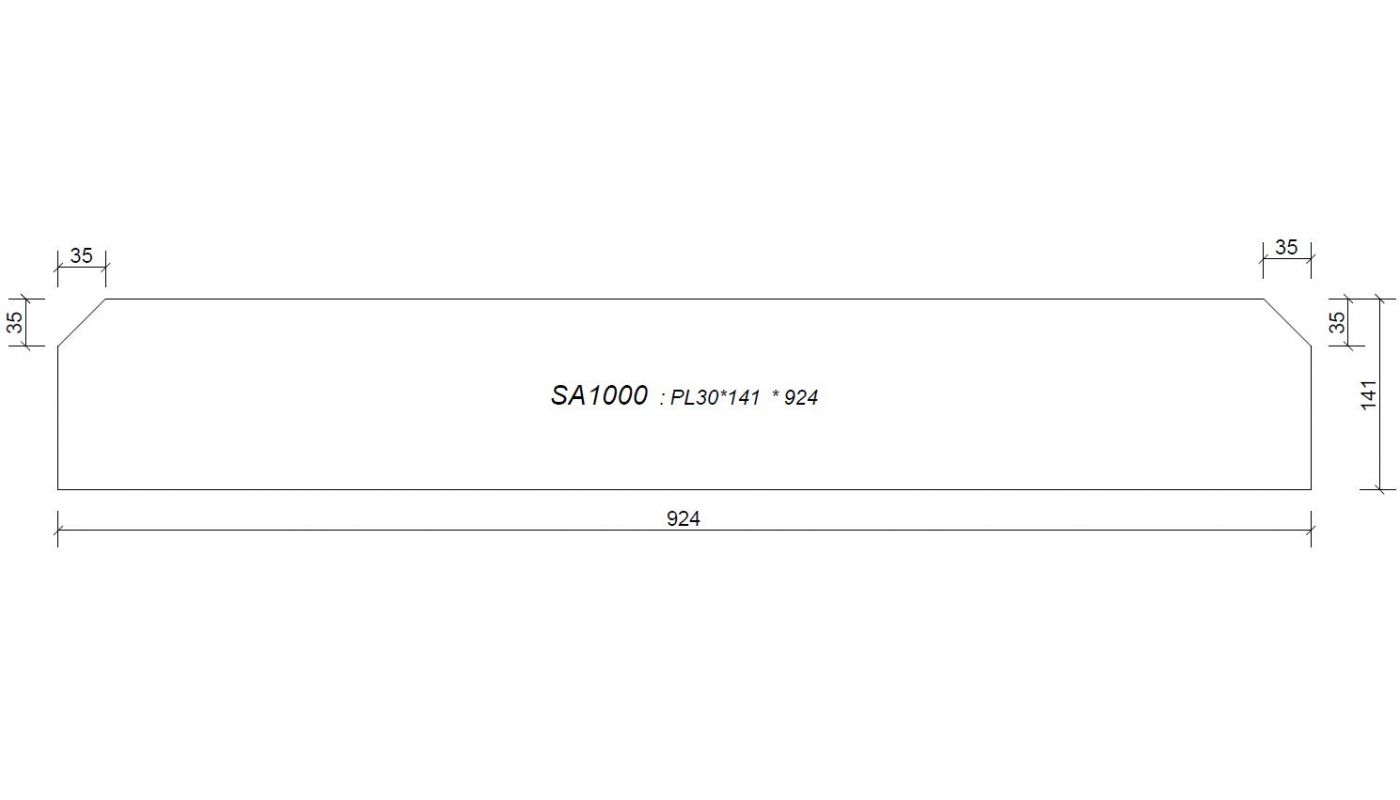Select the 924 horizontal dimension line
This screenshot has width=1400, height=800.
(x=684, y=530)
